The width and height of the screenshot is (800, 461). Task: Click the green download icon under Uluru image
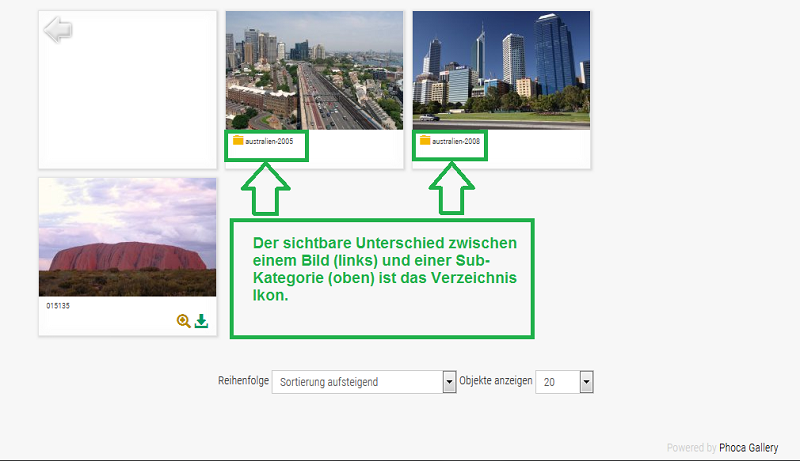click(201, 321)
